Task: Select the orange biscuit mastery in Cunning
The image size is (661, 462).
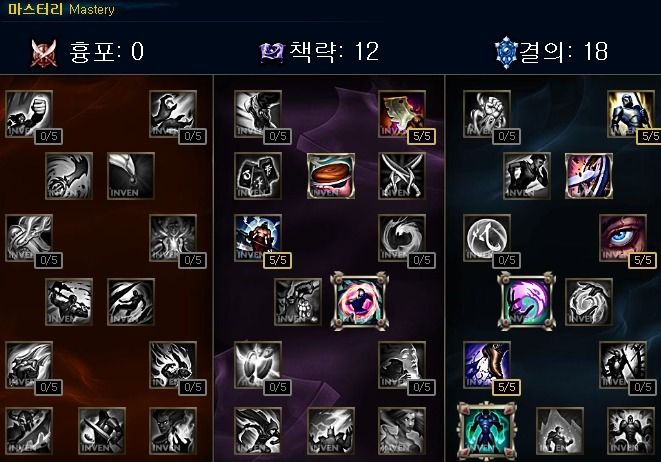Action: (331, 176)
